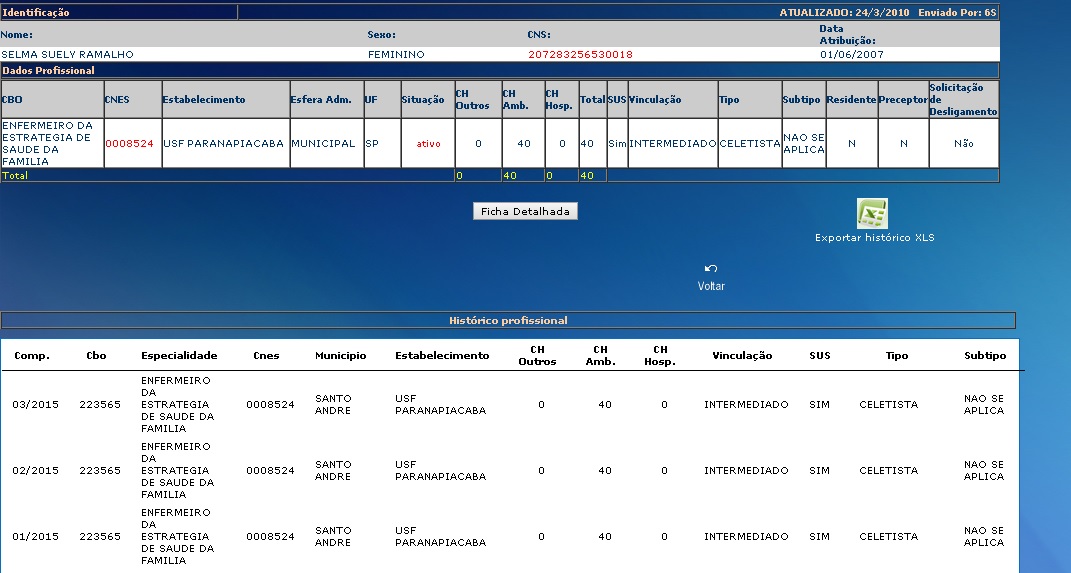Viewport: 1071px width, 573px height.
Task: Click the Excel spreadsheet export icon
Action: 872,214
